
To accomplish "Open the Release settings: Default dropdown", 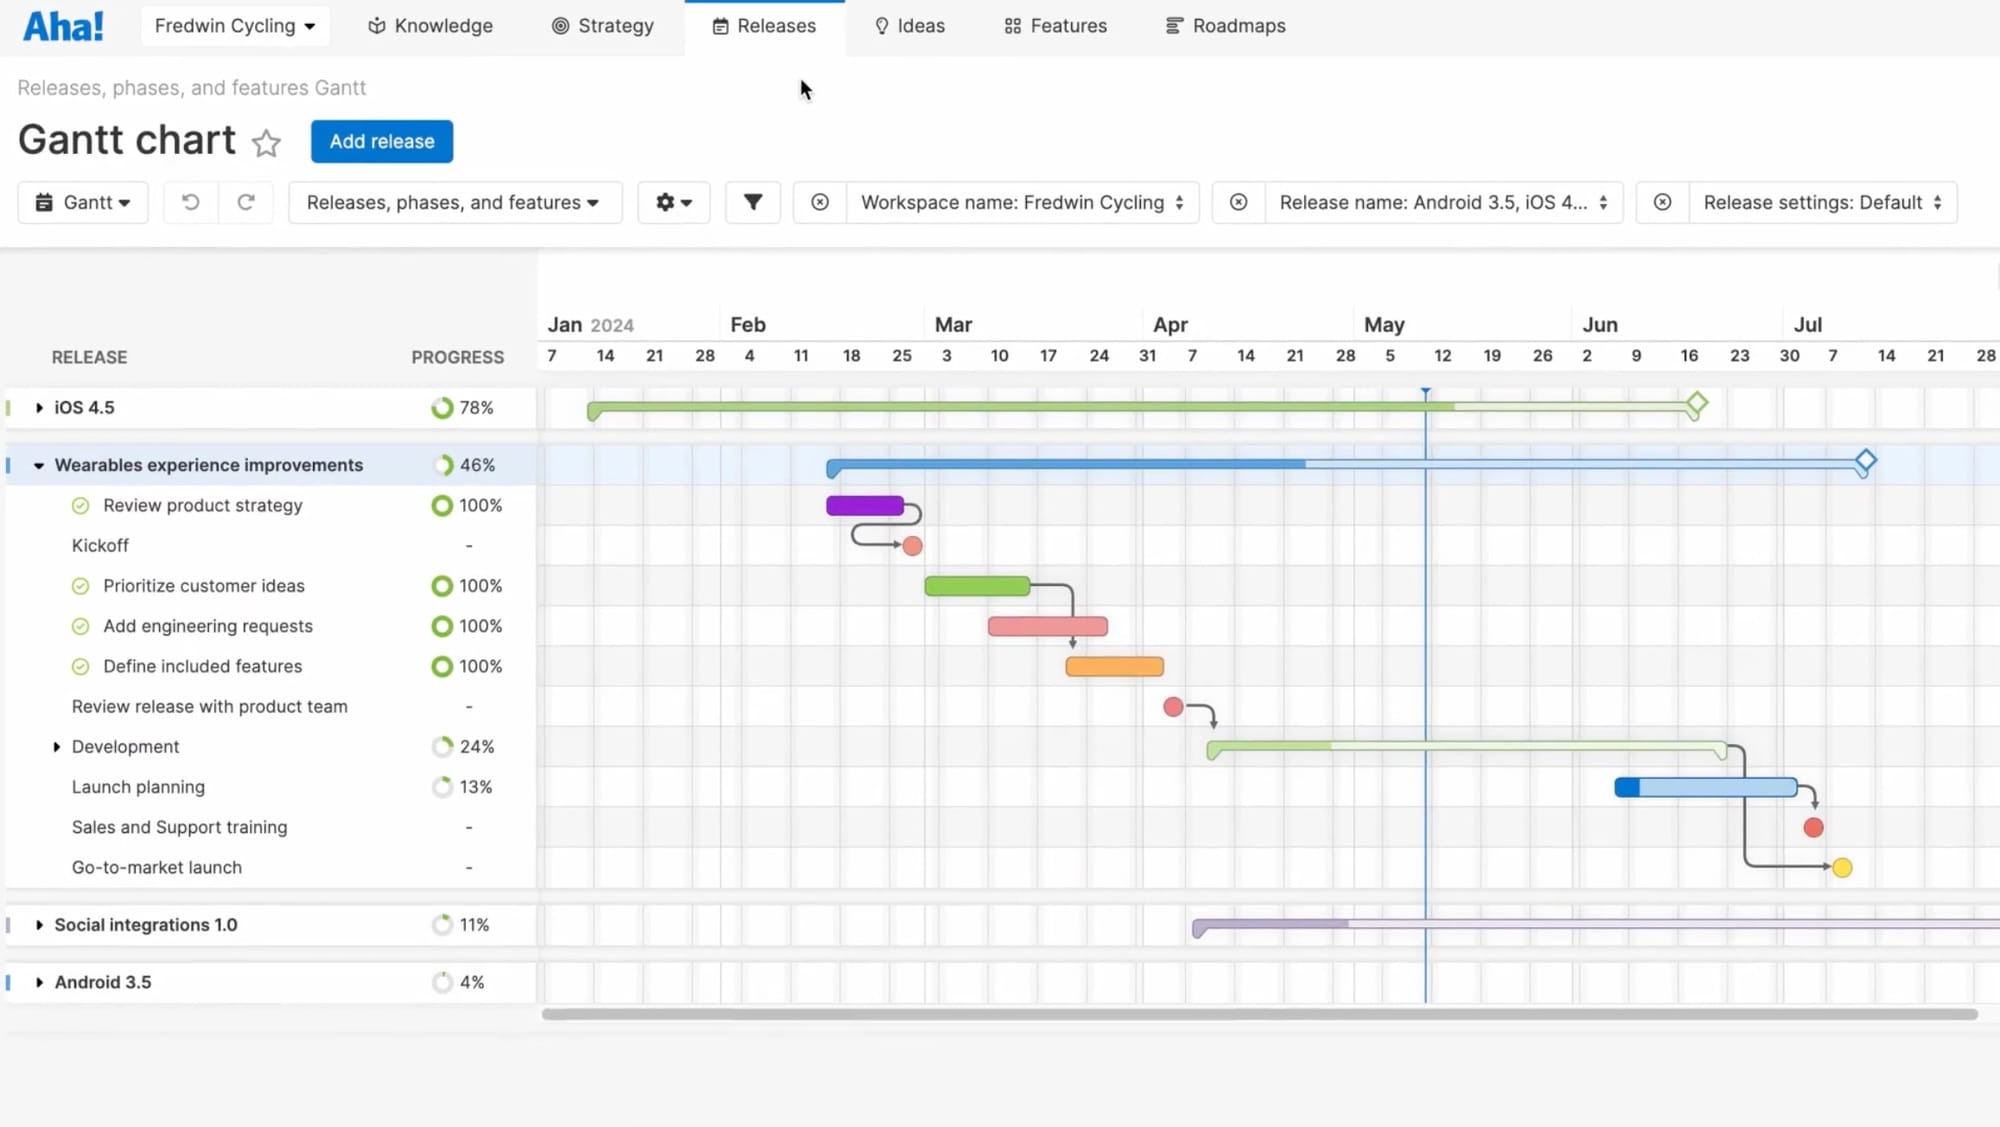I will tap(1822, 202).
